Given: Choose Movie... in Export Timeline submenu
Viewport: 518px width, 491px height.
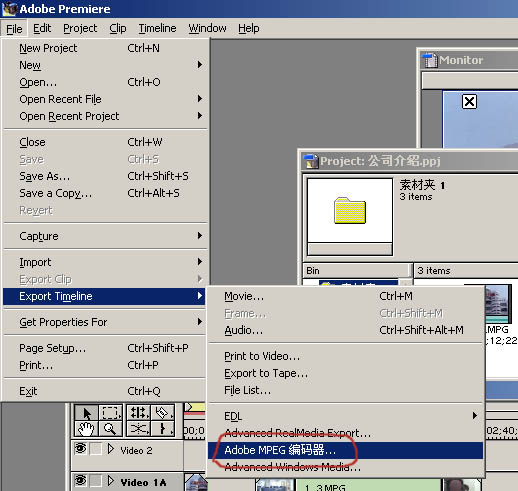Looking at the screenshot, I should [x=345, y=296].
